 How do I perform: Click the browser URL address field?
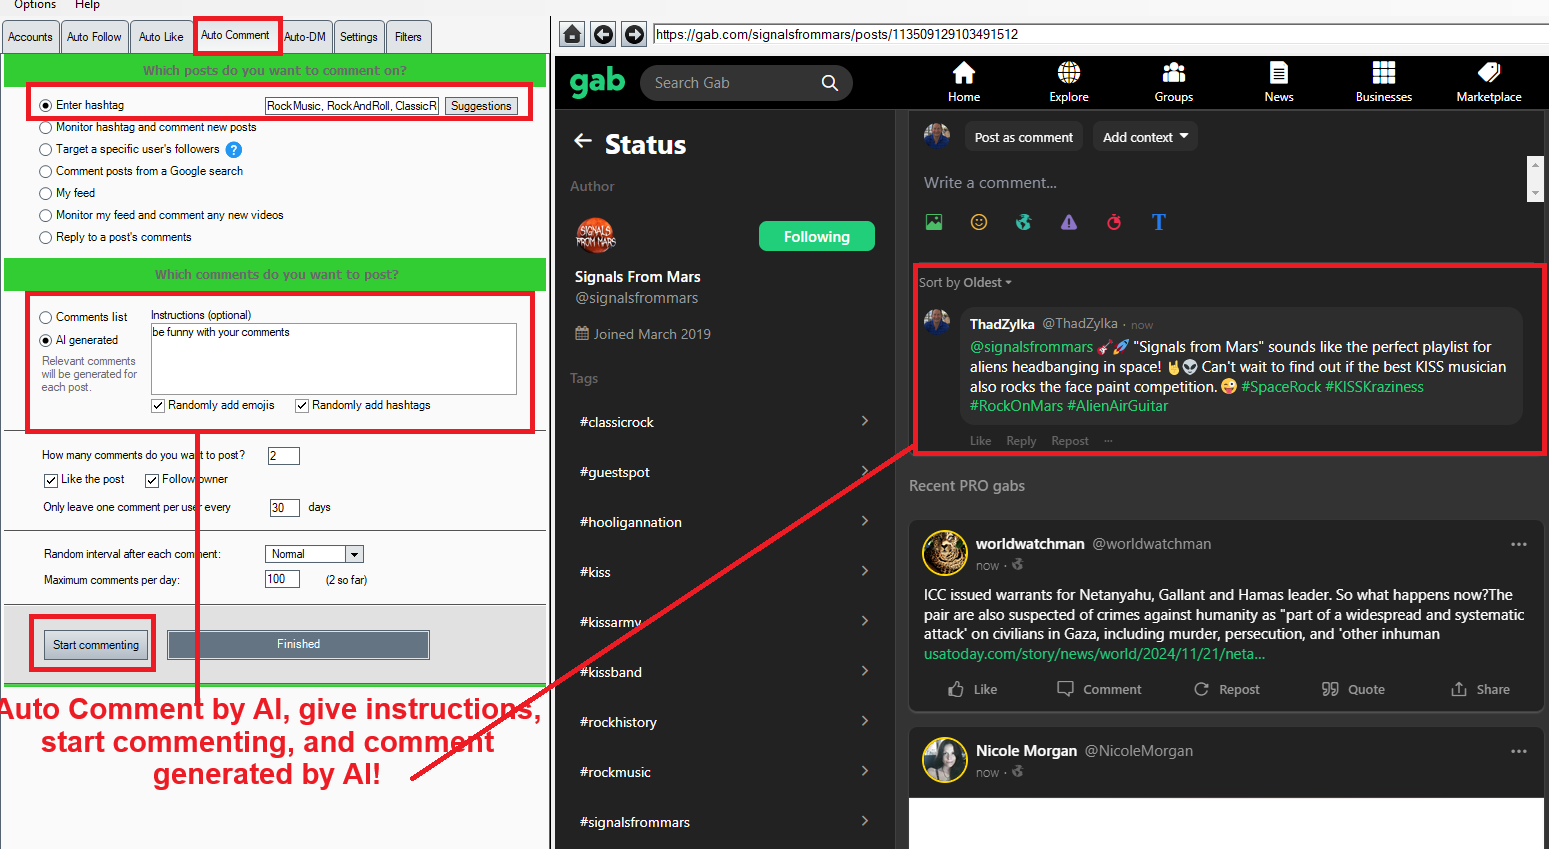(x=1100, y=34)
